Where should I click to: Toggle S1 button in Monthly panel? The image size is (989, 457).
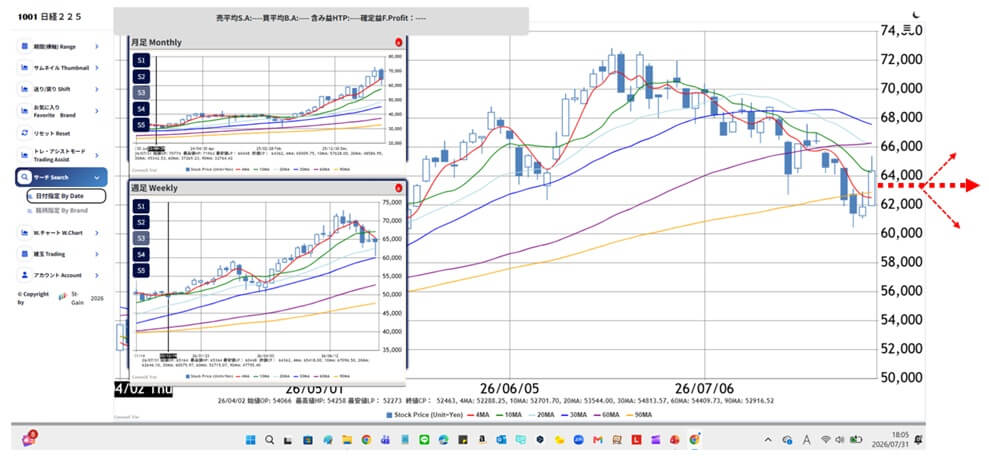pos(141,60)
